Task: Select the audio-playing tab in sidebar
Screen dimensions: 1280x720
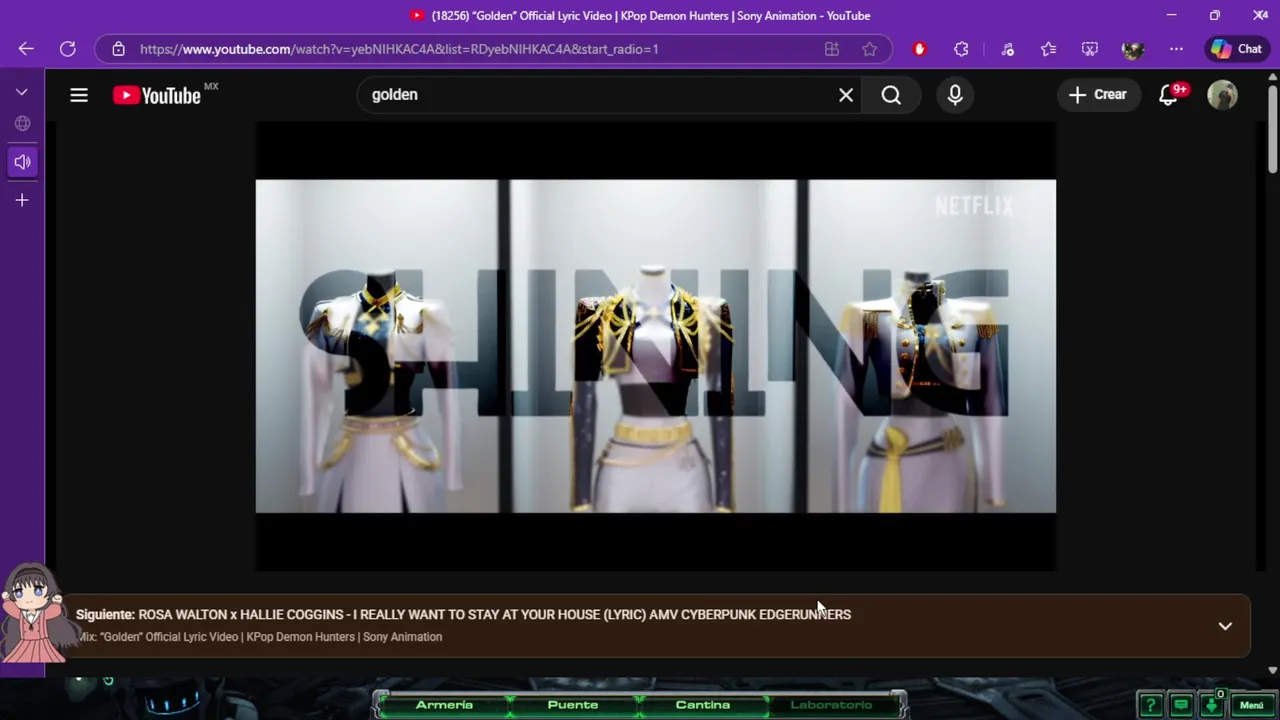Action: [22, 162]
